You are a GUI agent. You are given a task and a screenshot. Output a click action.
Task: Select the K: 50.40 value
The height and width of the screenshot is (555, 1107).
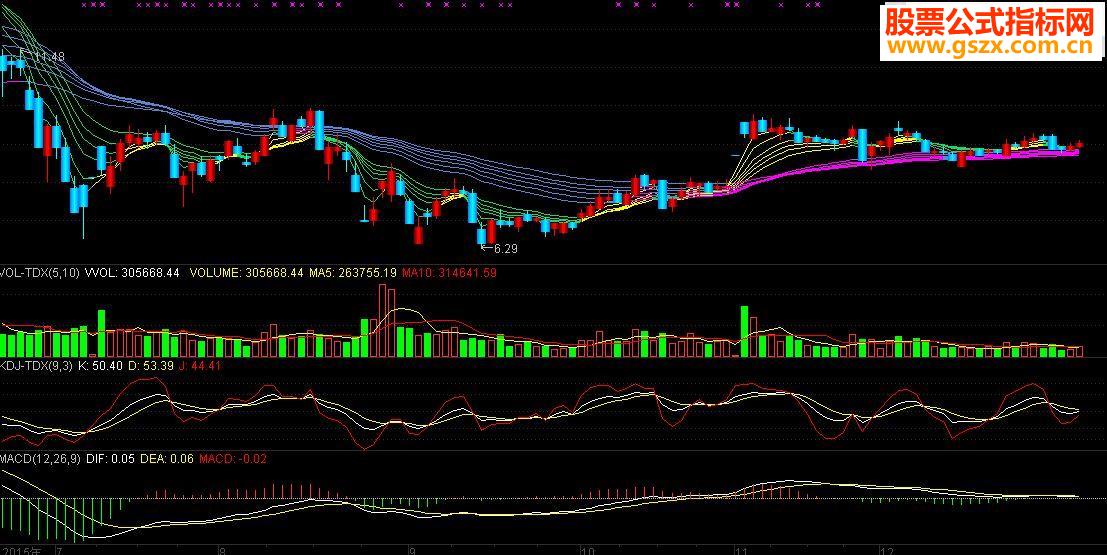click(x=100, y=365)
